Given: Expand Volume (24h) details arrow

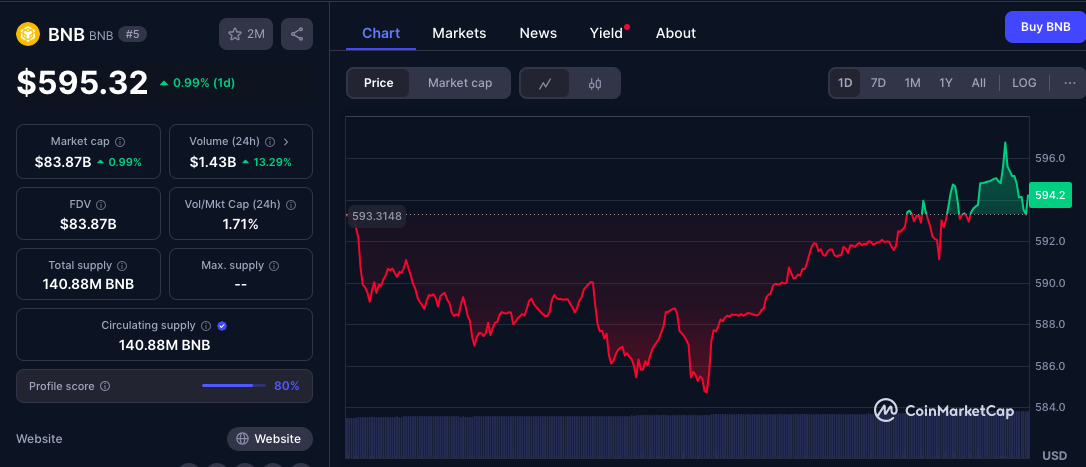Looking at the screenshot, I should (286, 142).
